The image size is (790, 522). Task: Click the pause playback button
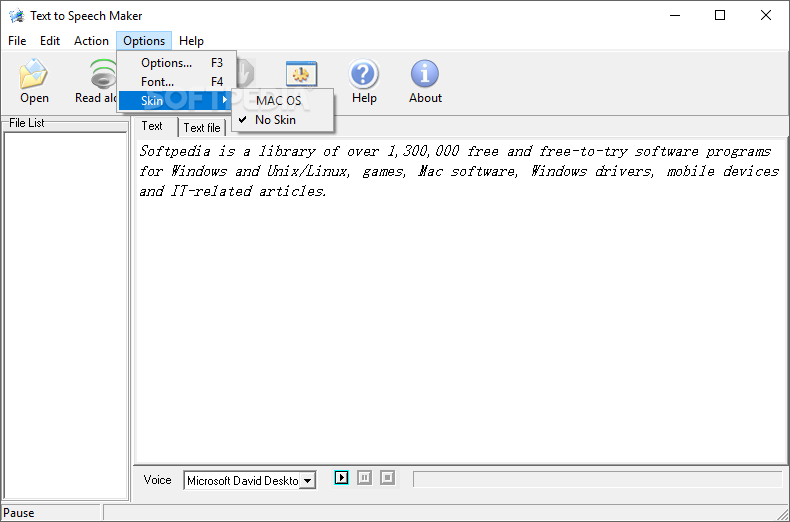click(364, 477)
